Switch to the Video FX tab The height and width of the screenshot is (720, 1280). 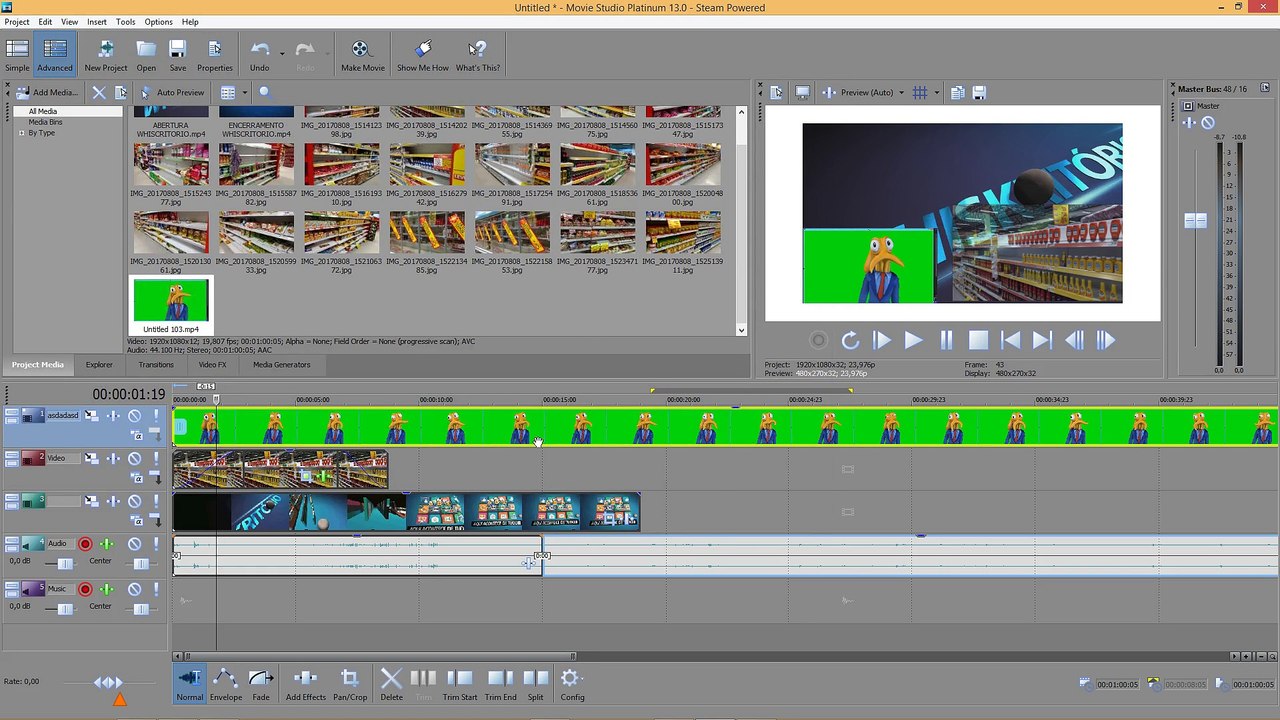click(x=212, y=364)
